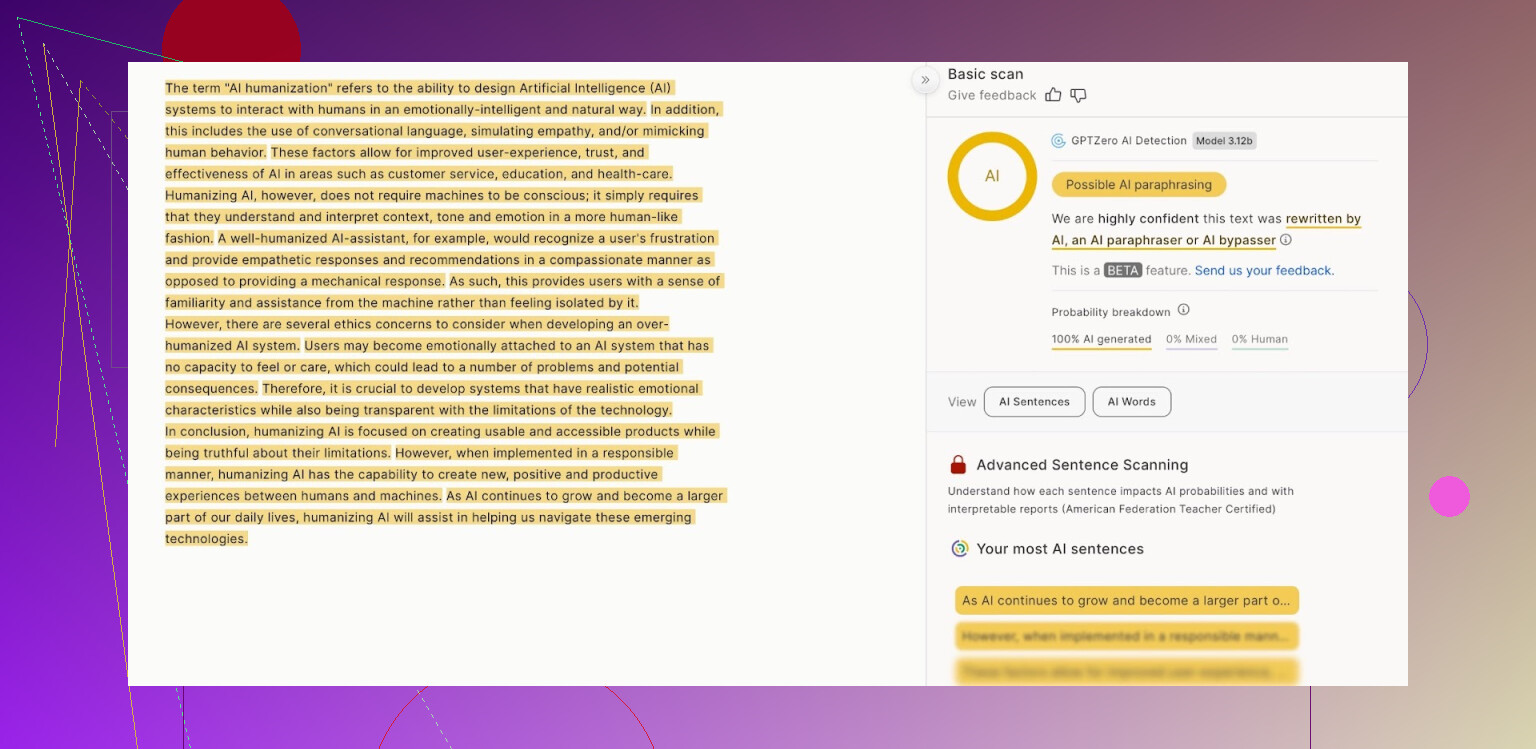Switch view to AI Words
The width and height of the screenshot is (1536, 749).
(x=1131, y=402)
